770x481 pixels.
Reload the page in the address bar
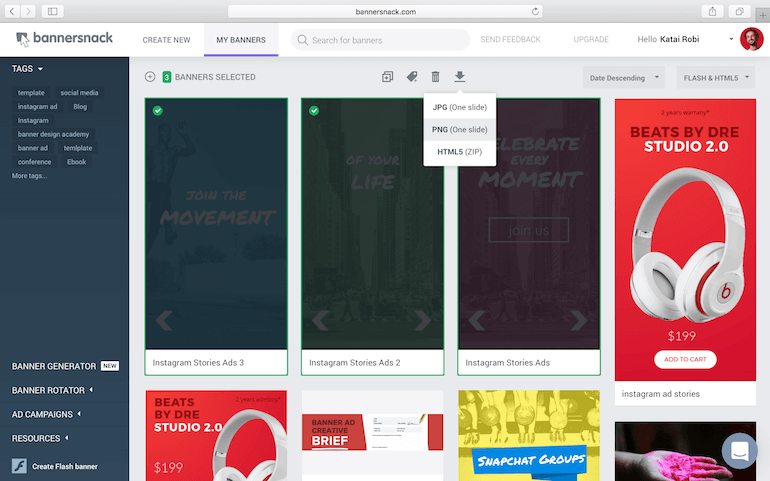(535, 11)
